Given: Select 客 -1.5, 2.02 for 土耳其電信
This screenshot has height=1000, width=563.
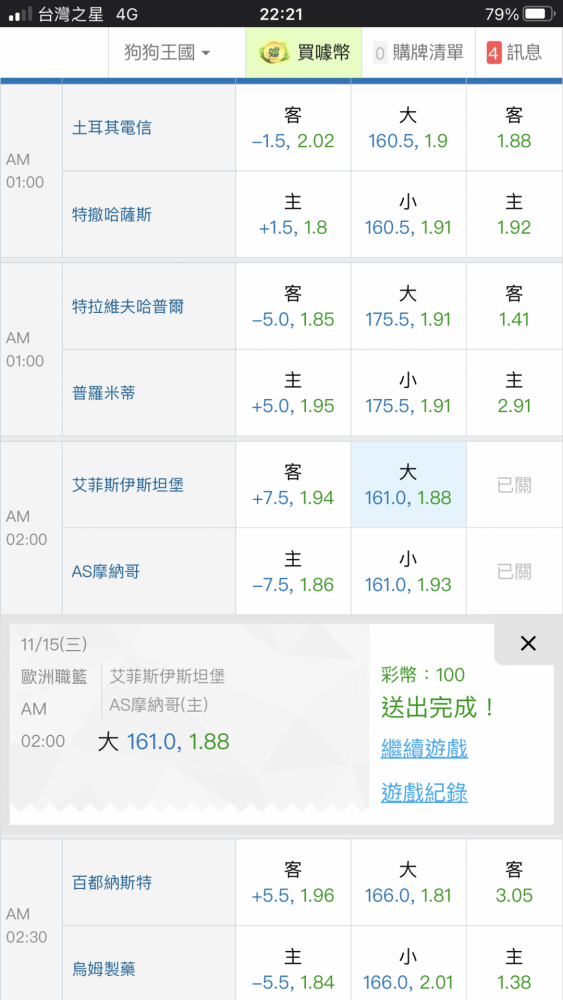Looking at the screenshot, I should (293, 128).
